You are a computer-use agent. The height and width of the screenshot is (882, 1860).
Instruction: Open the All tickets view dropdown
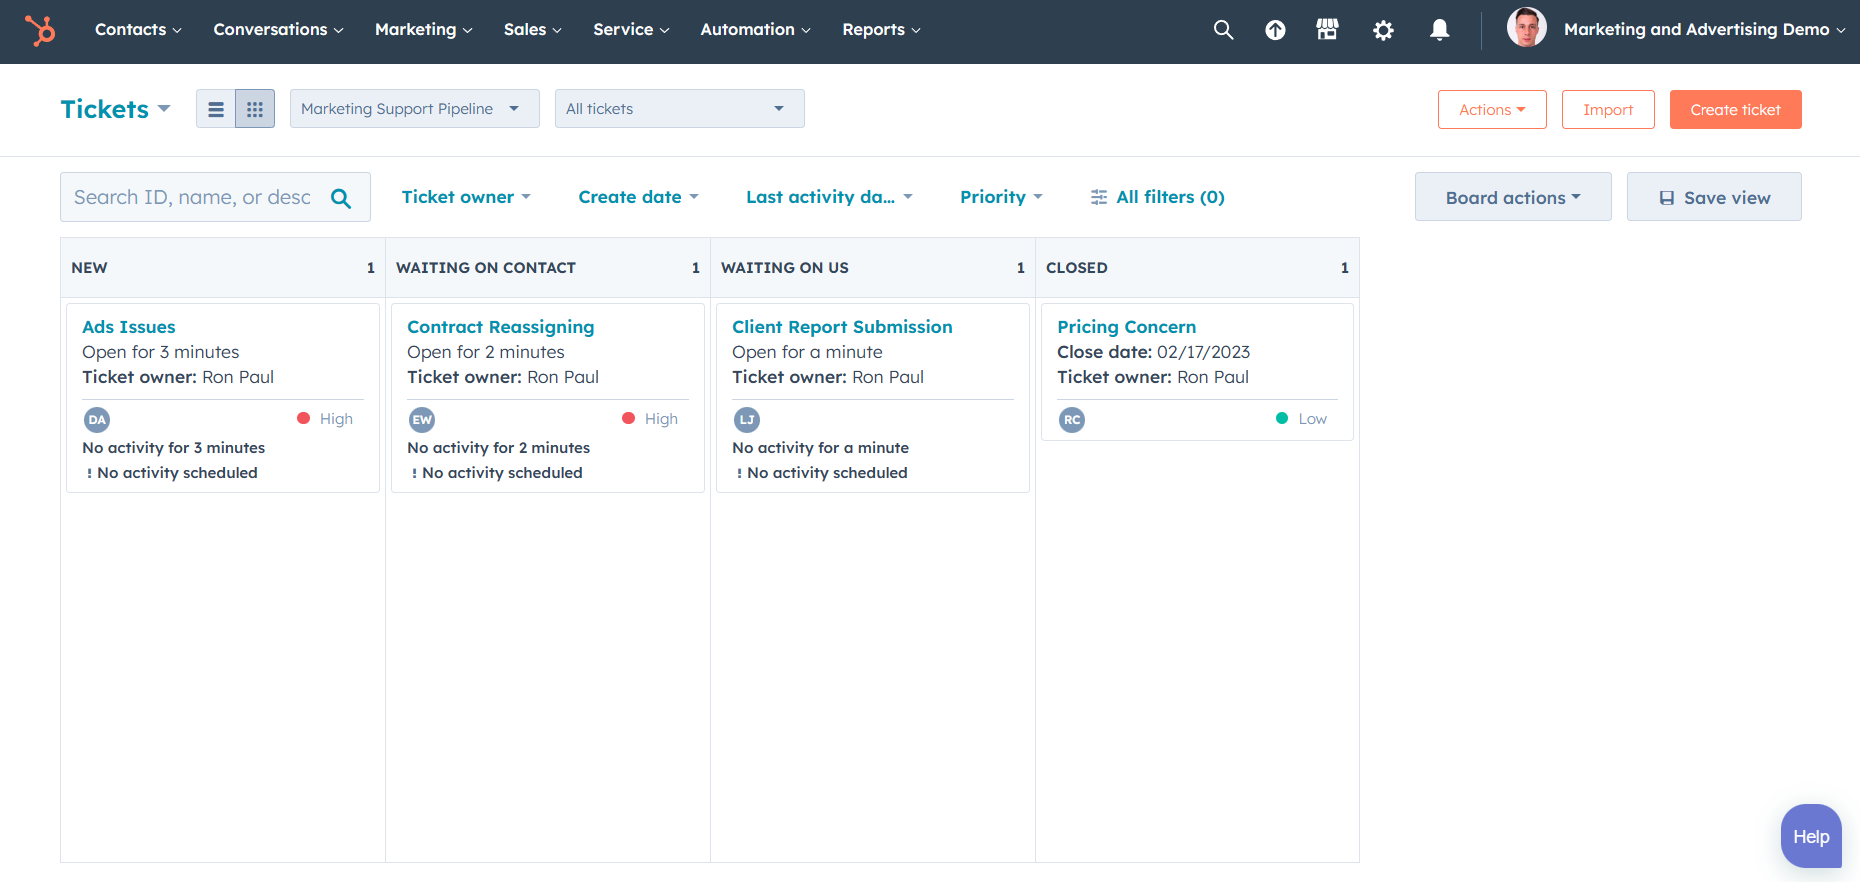(x=680, y=109)
